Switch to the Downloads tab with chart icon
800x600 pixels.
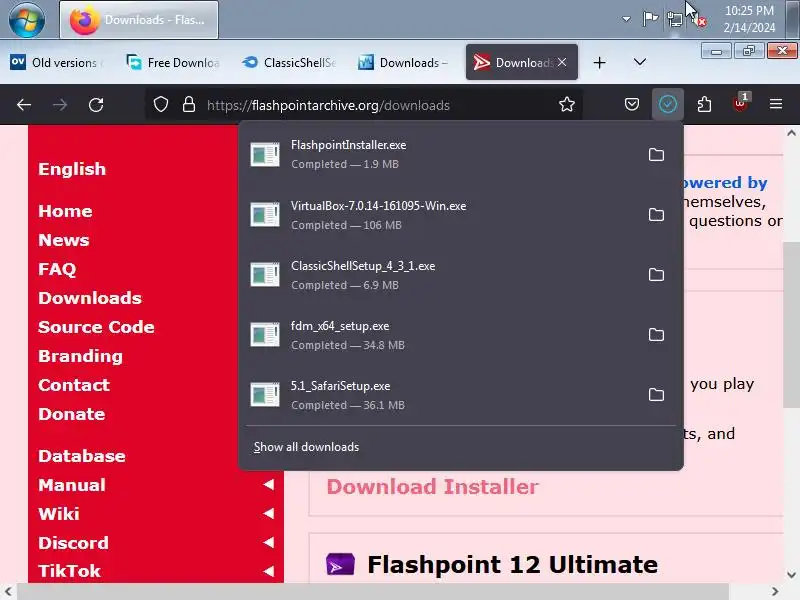404,63
